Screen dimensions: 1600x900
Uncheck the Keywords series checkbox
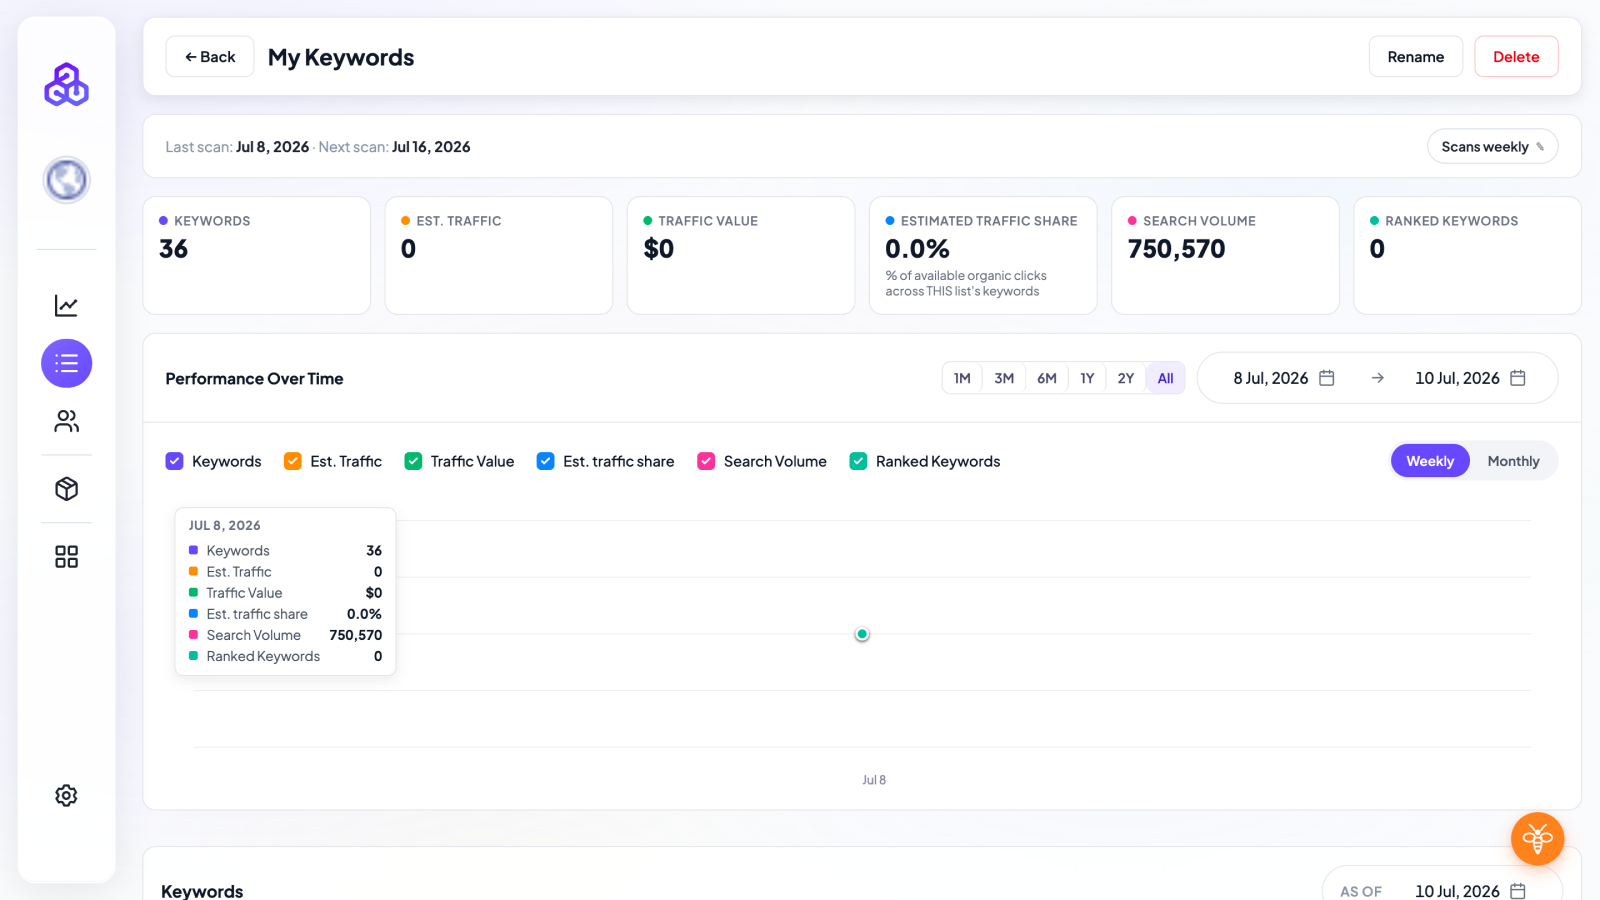174,461
